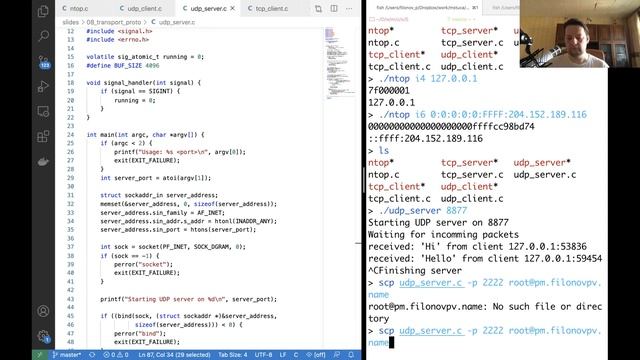
Task: Click on '#define BUF_SIZE 4096' line
Action: coord(123,65)
